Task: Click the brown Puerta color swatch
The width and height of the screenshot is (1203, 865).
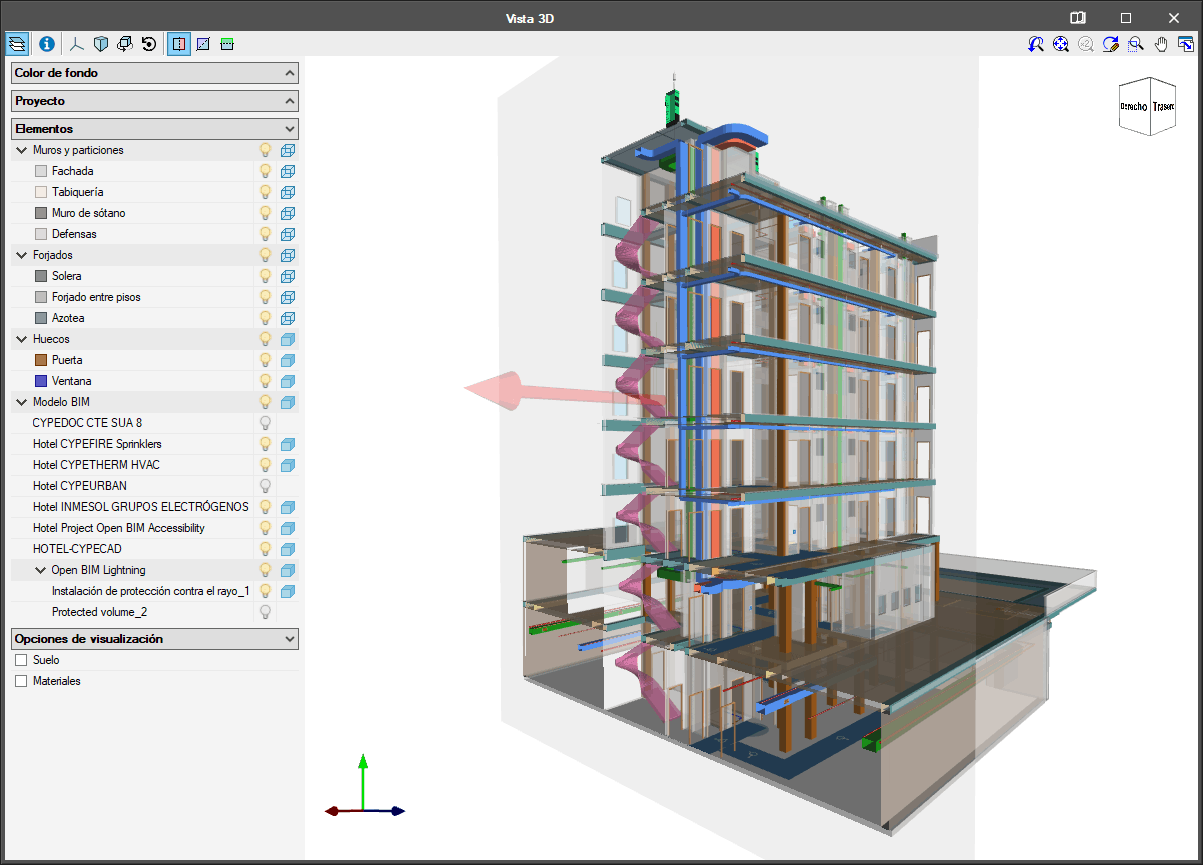Action: coord(41,360)
